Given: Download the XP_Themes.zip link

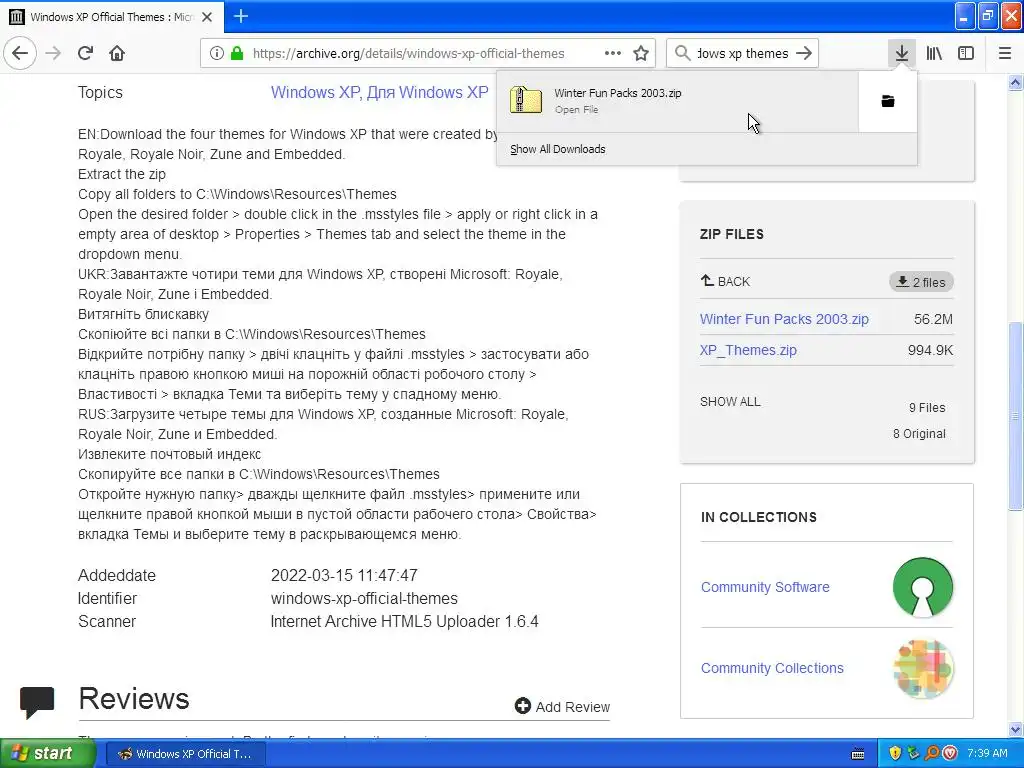Looking at the screenshot, I should click(x=748, y=350).
